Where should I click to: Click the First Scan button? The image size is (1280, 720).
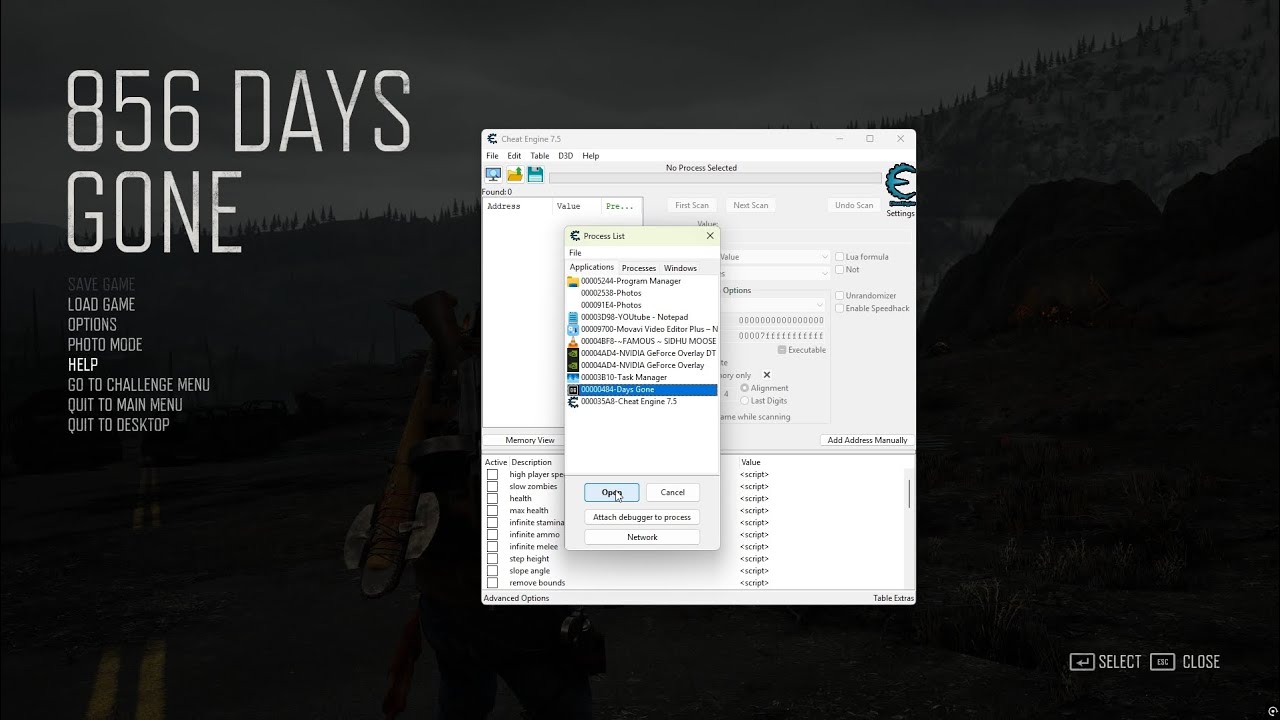[692, 205]
